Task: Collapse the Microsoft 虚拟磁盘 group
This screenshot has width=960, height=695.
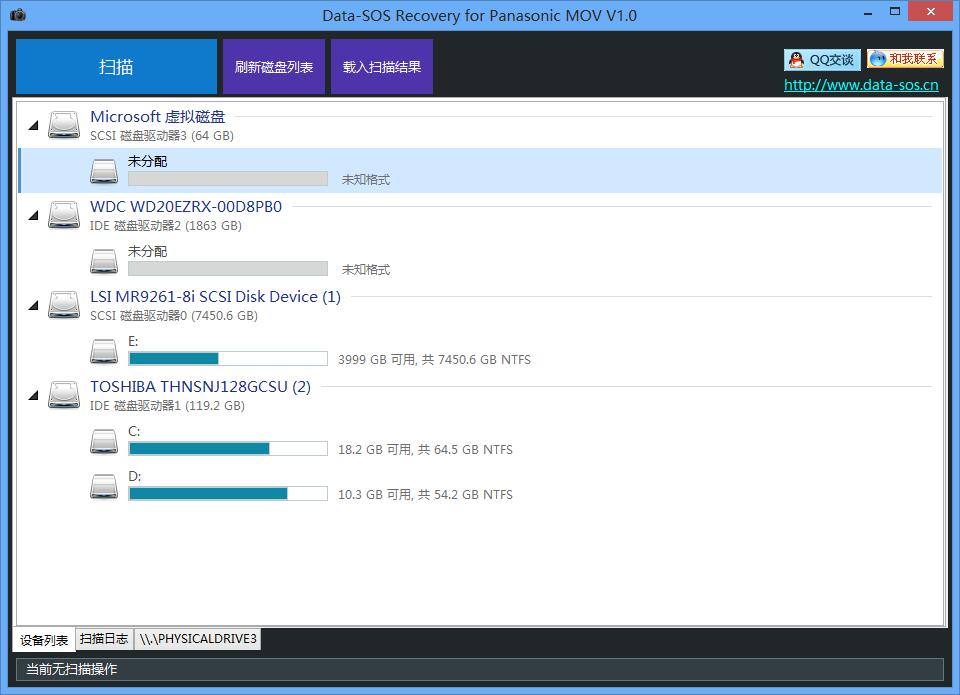Action: tap(33, 126)
